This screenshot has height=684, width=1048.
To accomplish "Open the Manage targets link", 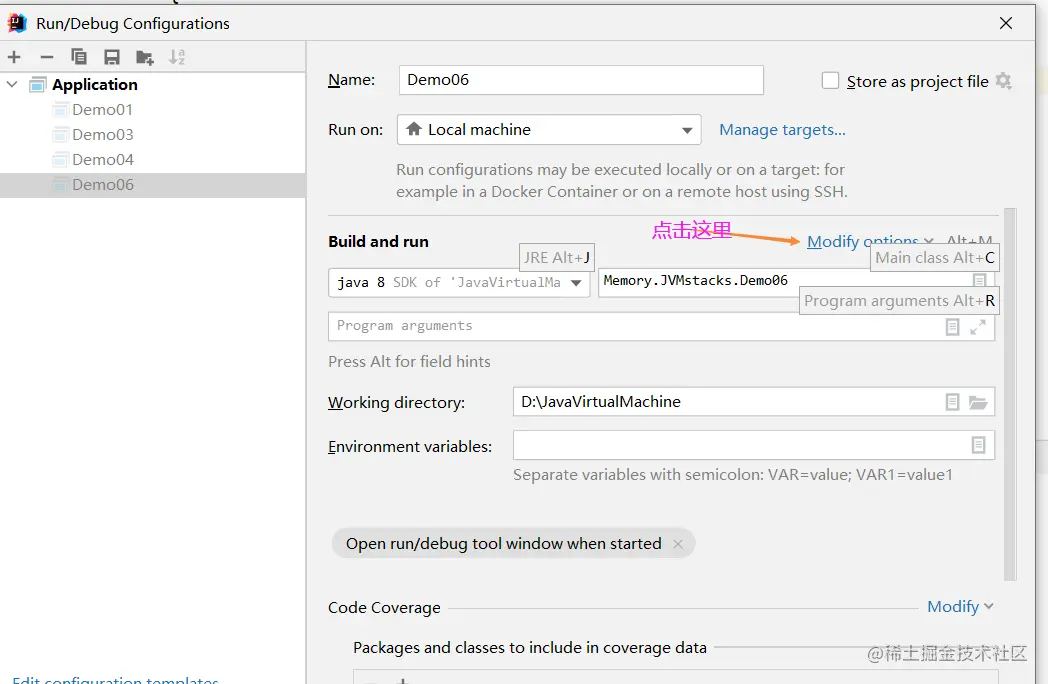I will click(782, 130).
